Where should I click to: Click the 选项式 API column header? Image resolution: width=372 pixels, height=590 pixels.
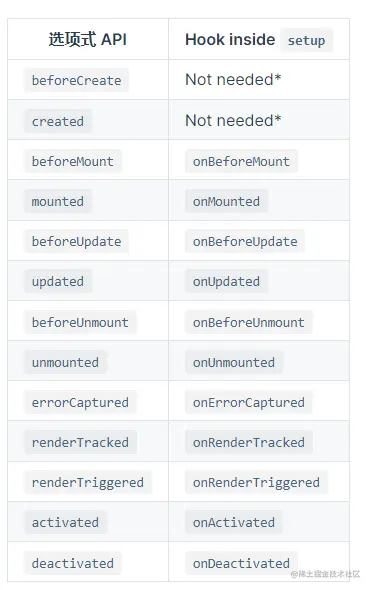click(x=88, y=39)
